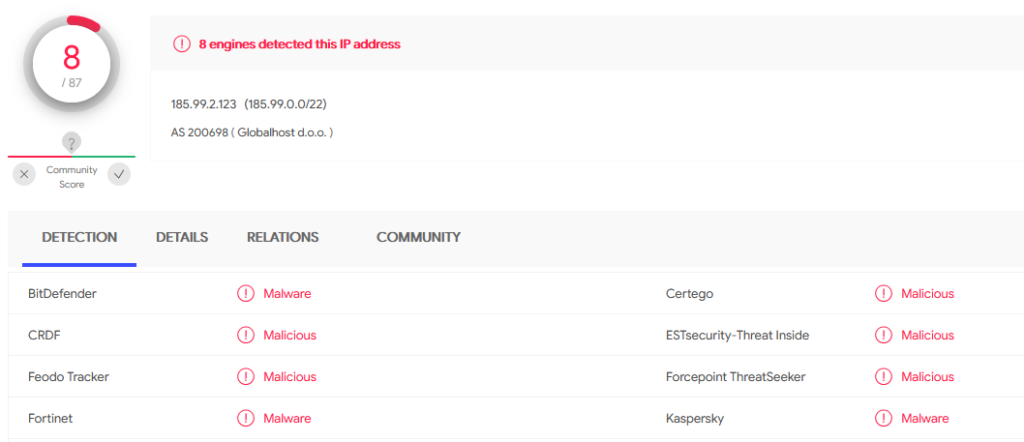
Task: Click the AS 200698 Globalhost d.o.o. text
Action: [252, 132]
